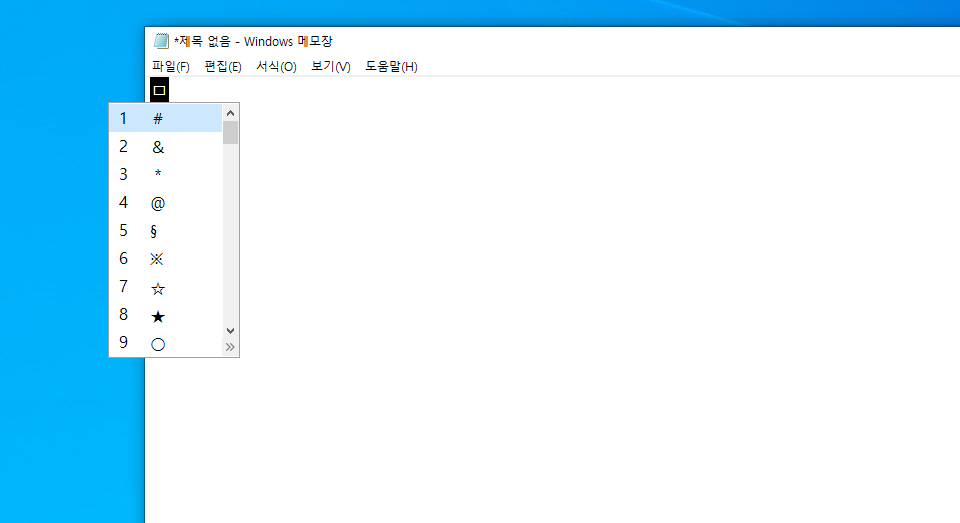Click the 제목 없음 - Windows 메모장 title
Viewport: 960px width, 523px height.
(253, 41)
